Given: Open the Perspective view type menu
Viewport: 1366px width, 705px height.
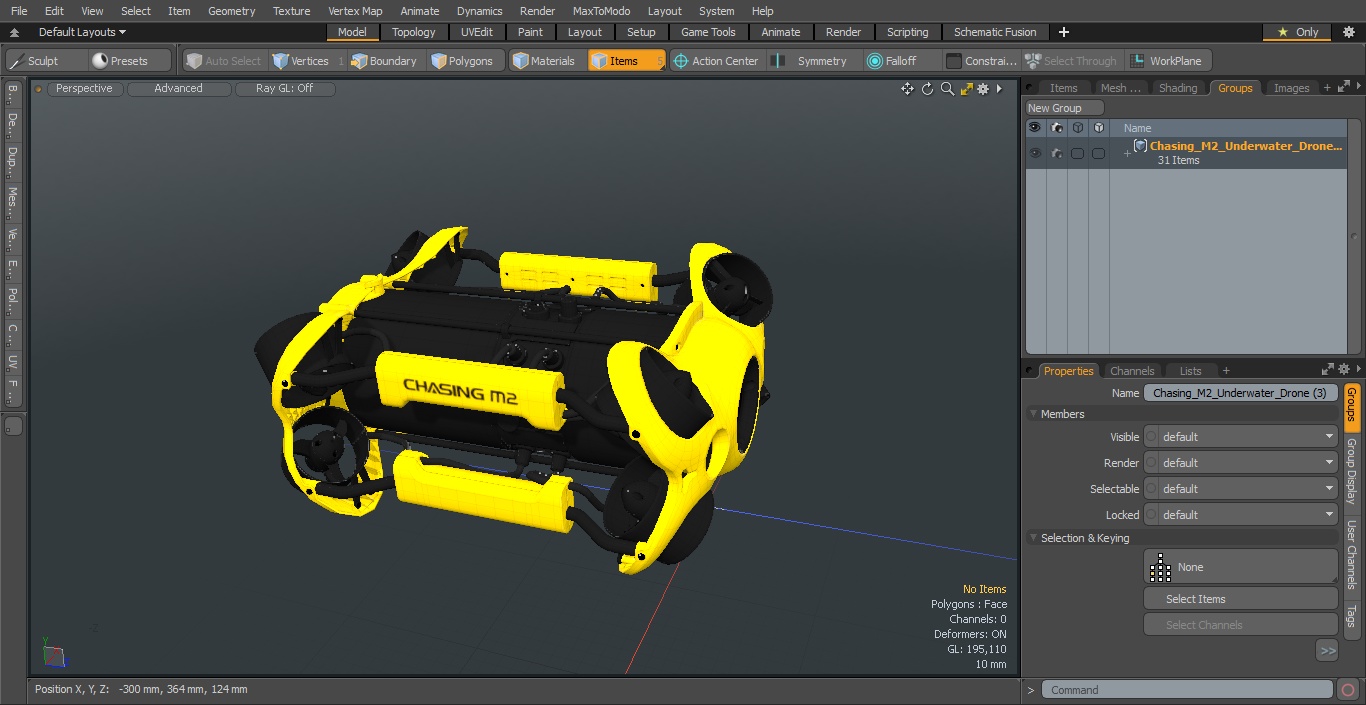Looking at the screenshot, I should (84, 88).
